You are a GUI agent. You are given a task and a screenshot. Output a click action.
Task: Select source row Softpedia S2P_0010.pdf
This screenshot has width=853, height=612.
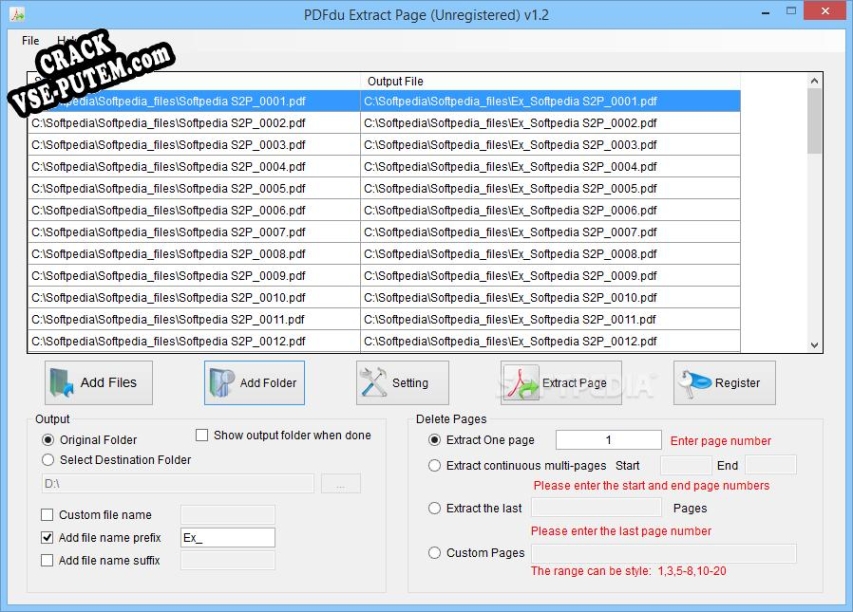click(194, 298)
